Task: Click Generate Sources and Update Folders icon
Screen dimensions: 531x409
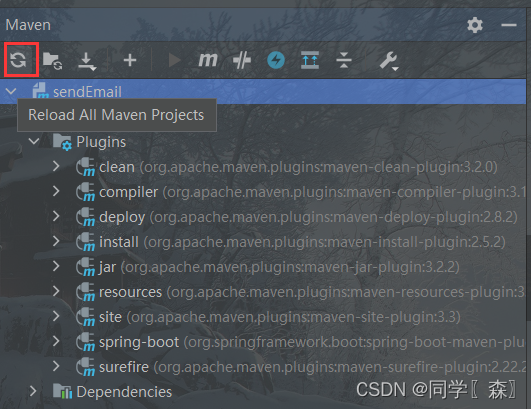Action: pyautogui.click(x=52, y=61)
